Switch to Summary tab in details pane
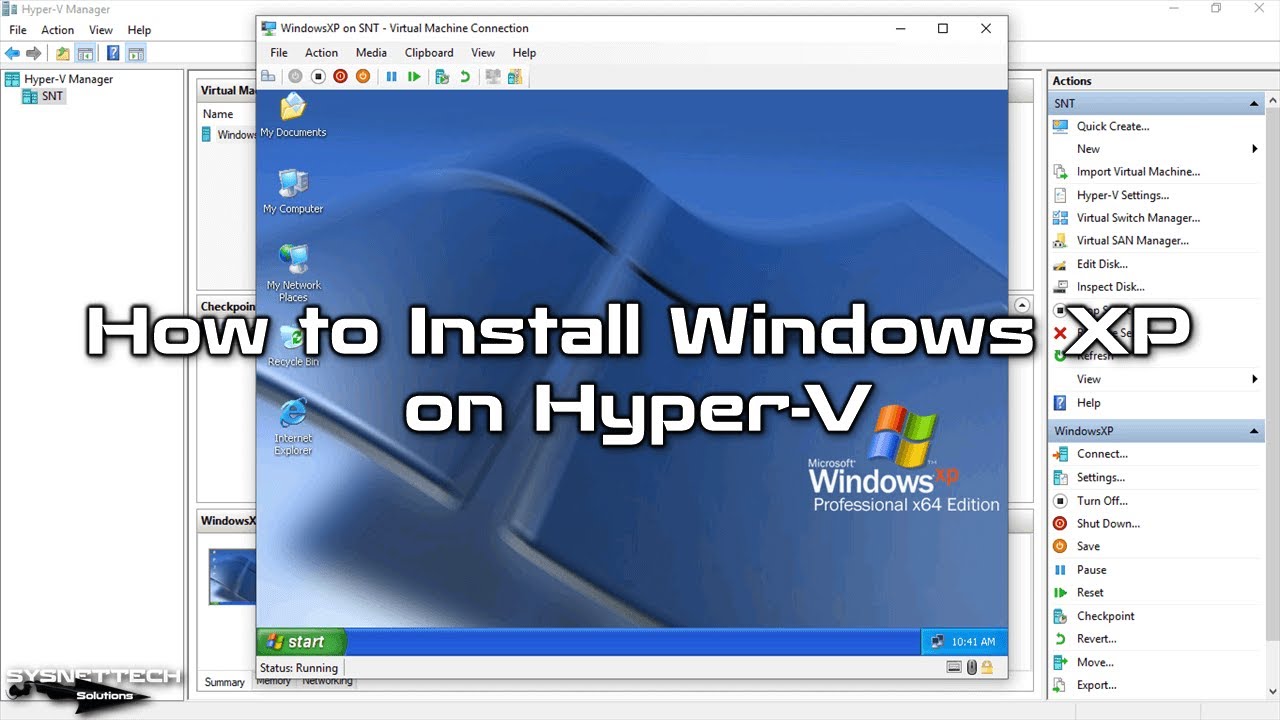 tap(225, 682)
